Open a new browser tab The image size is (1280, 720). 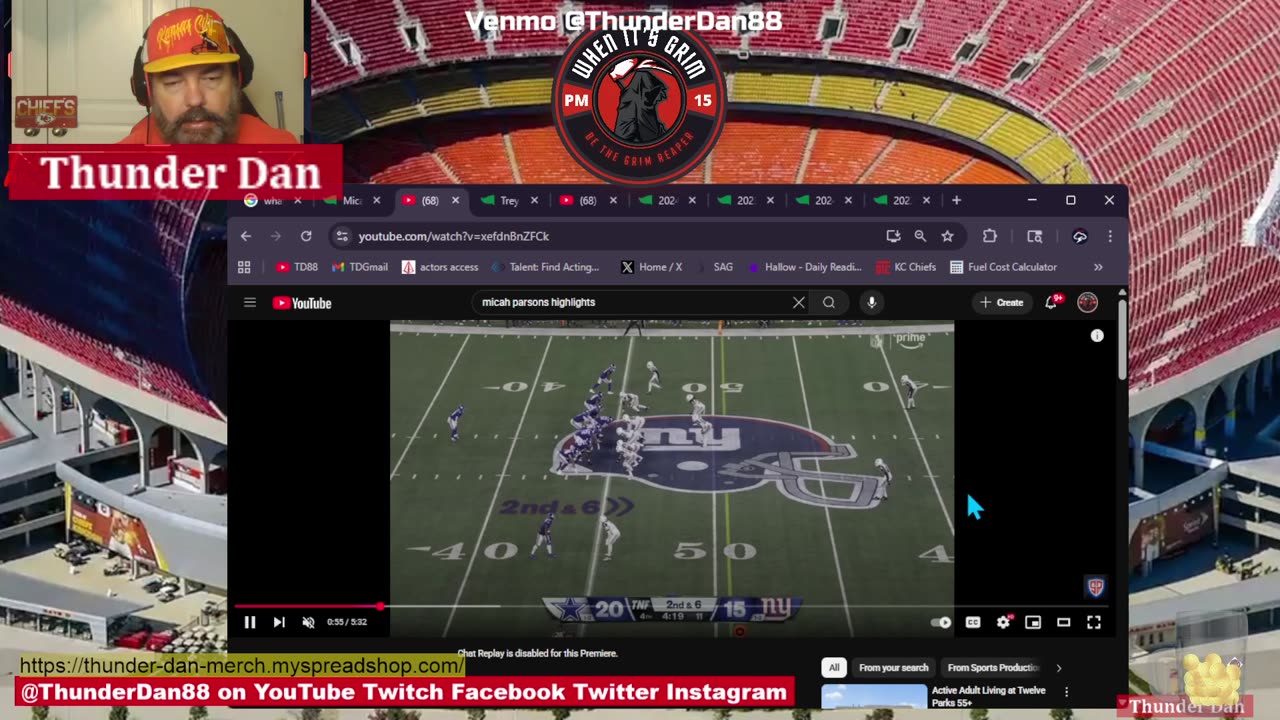(x=956, y=200)
